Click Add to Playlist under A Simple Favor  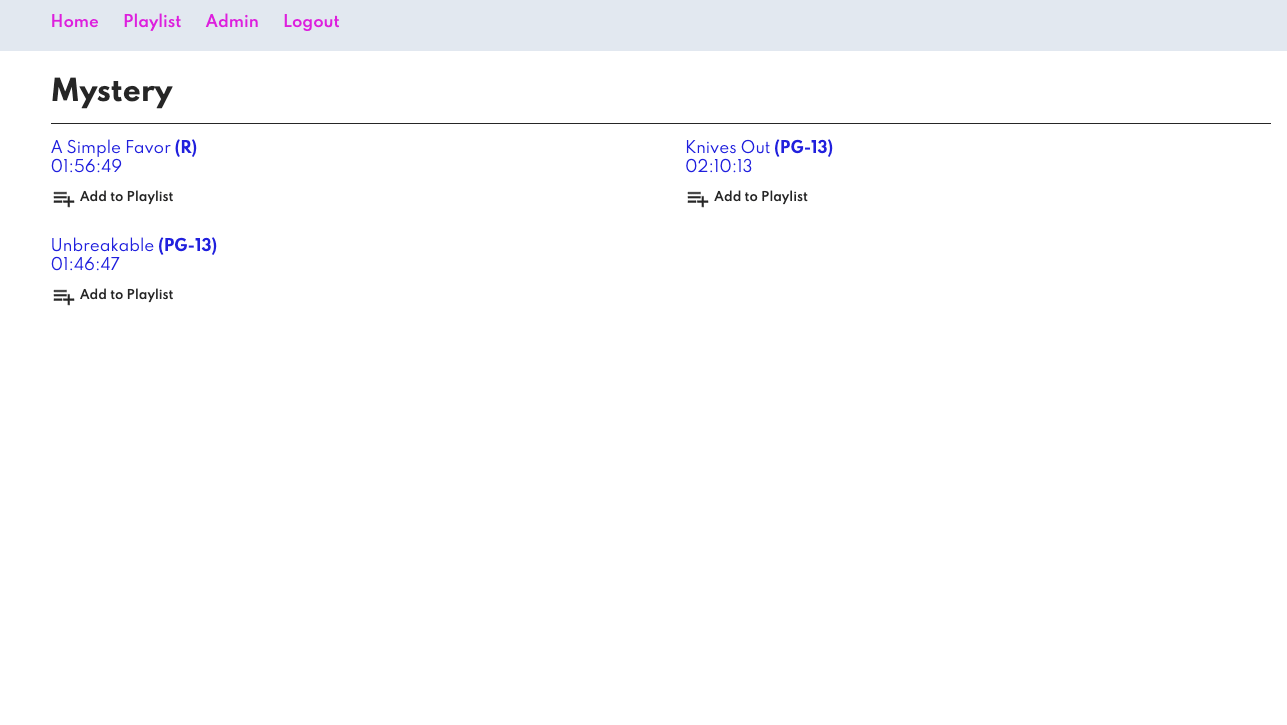[x=126, y=197]
